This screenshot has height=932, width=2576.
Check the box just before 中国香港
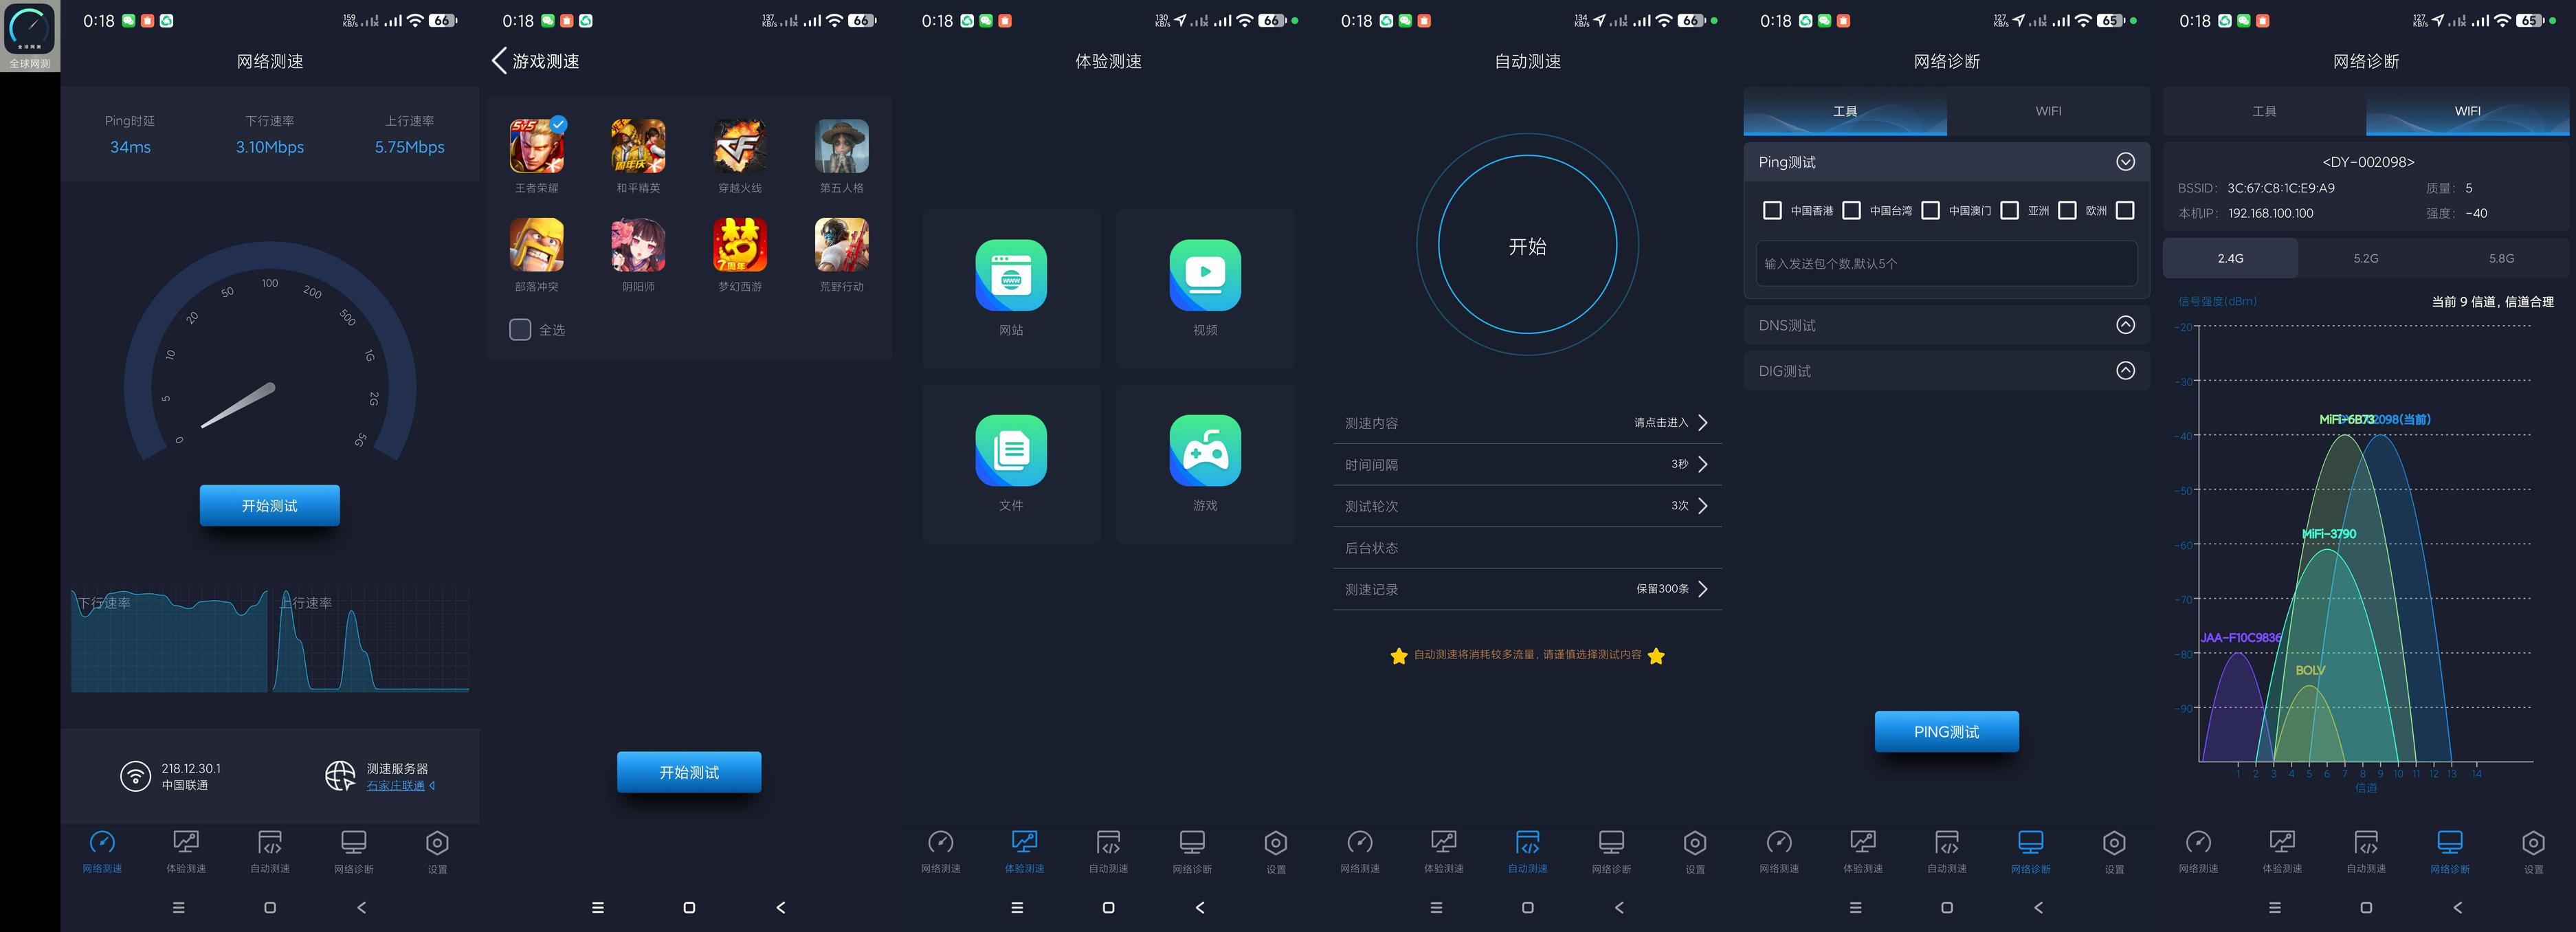(1772, 211)
